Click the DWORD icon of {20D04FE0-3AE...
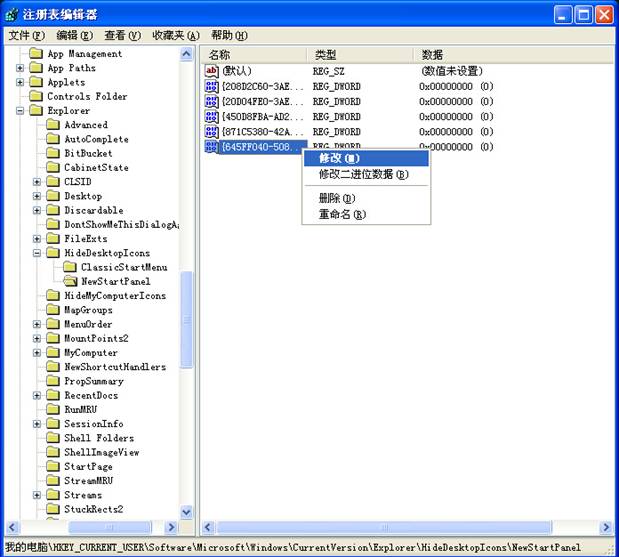The image size is (619, 557). (x=212, y=101)
